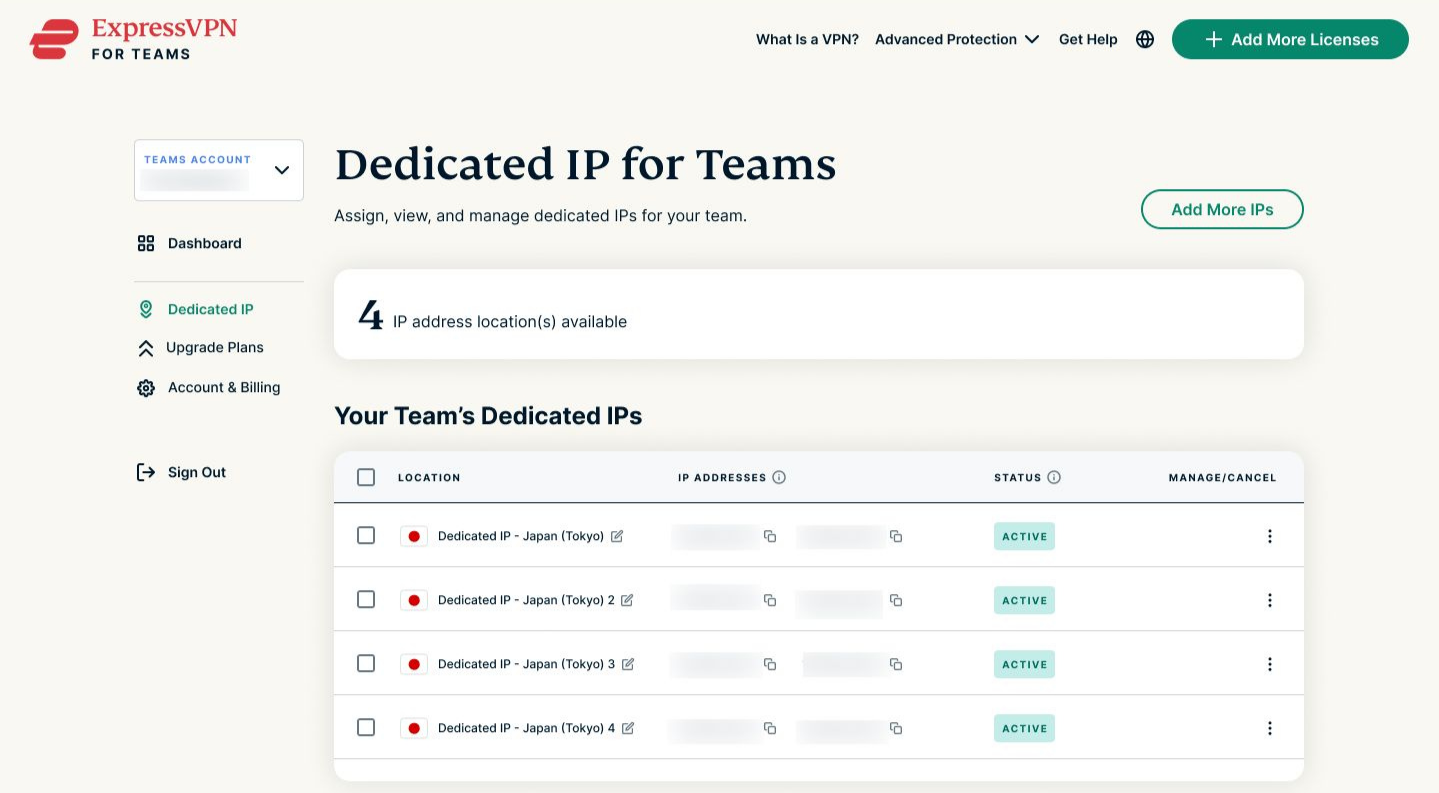Click the Status column header text

pos(1018,478)
